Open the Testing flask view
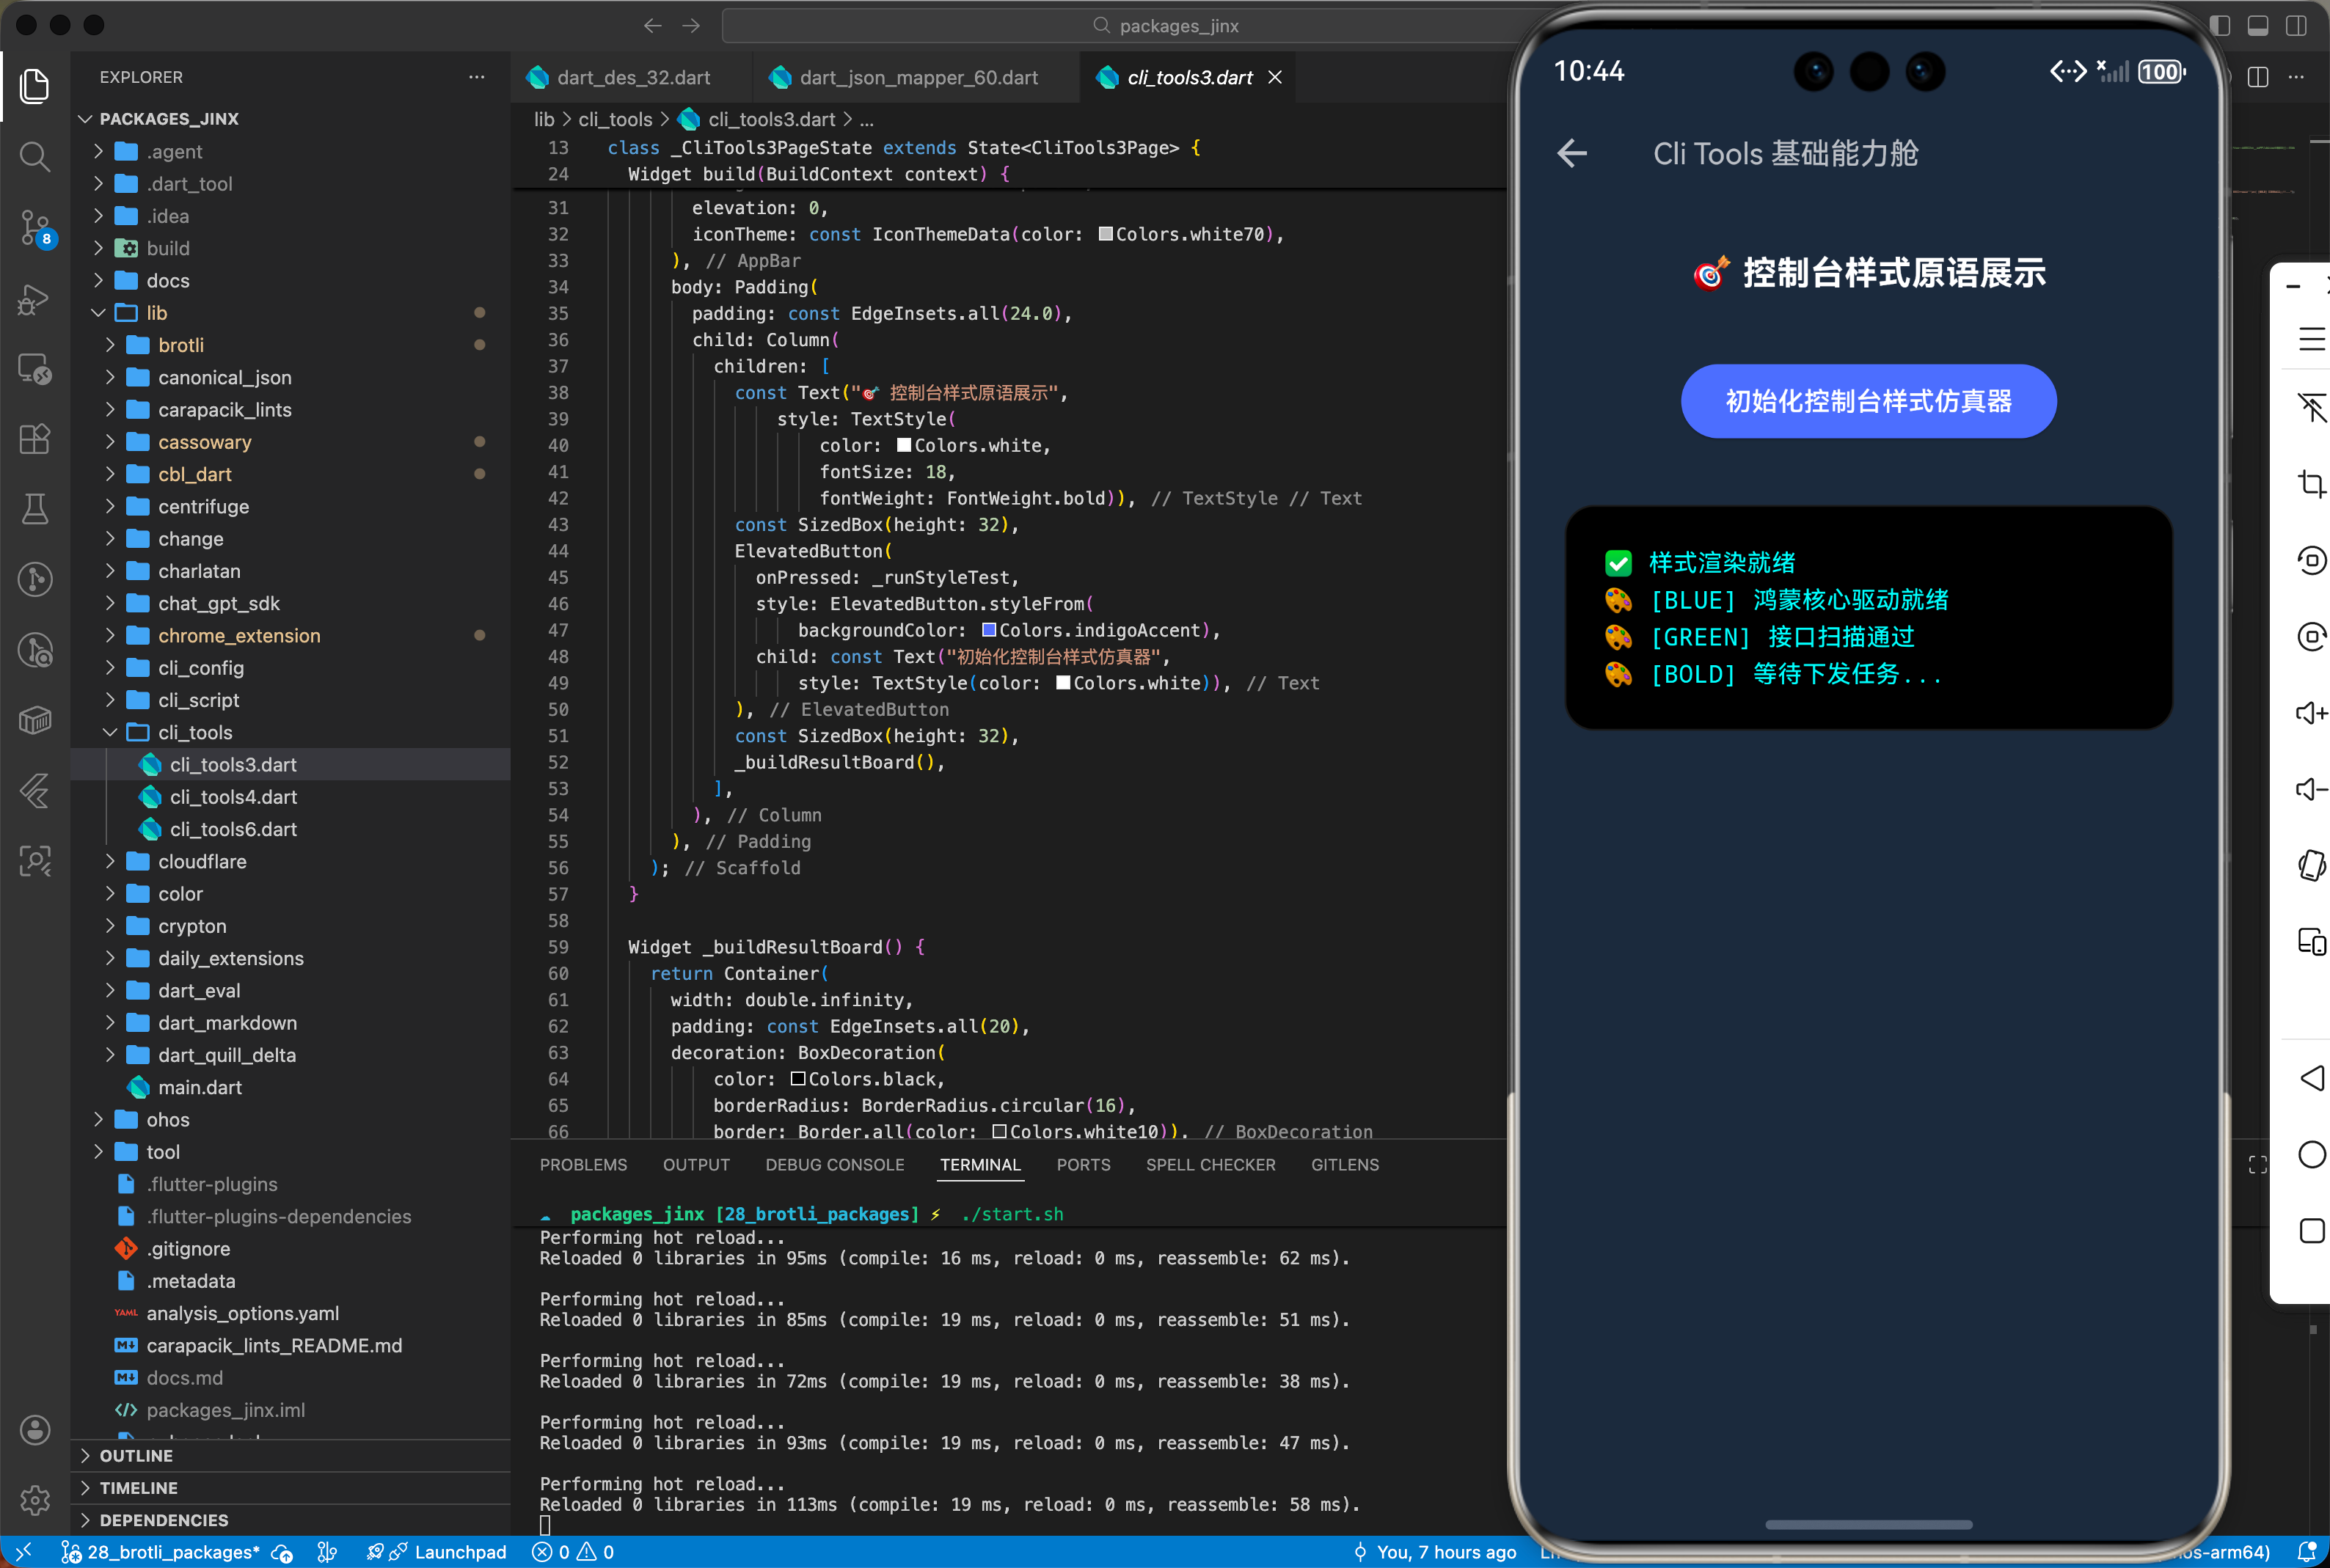2330x1568 pixels. coord(35,509)
